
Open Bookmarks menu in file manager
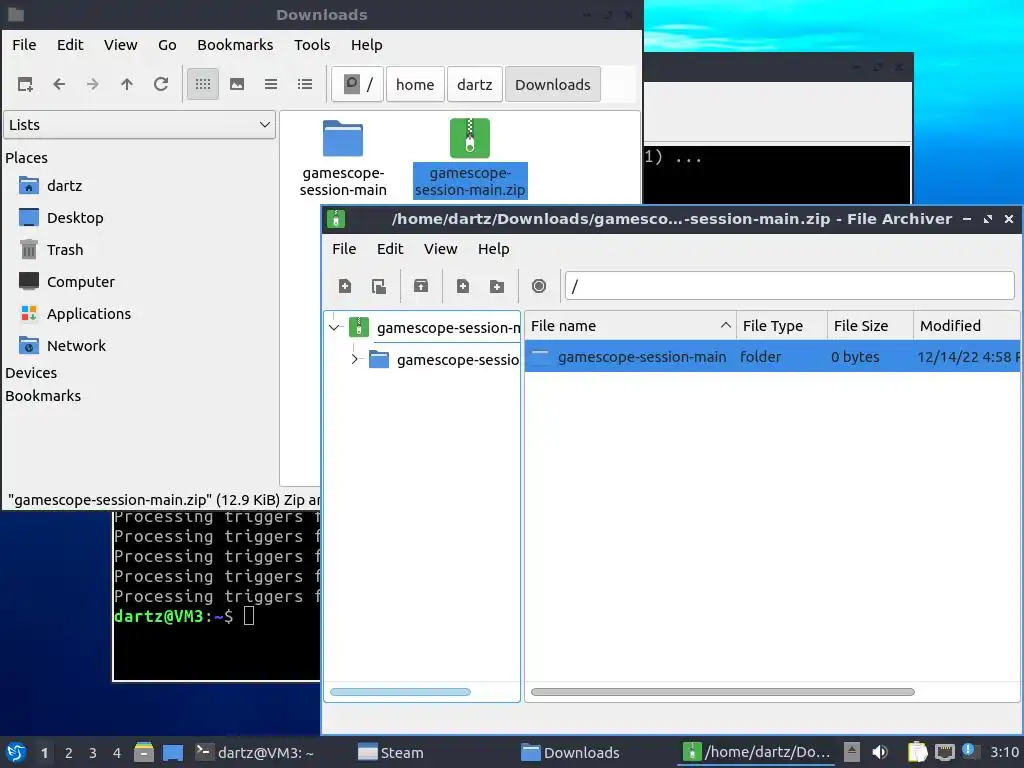point(235,45)
